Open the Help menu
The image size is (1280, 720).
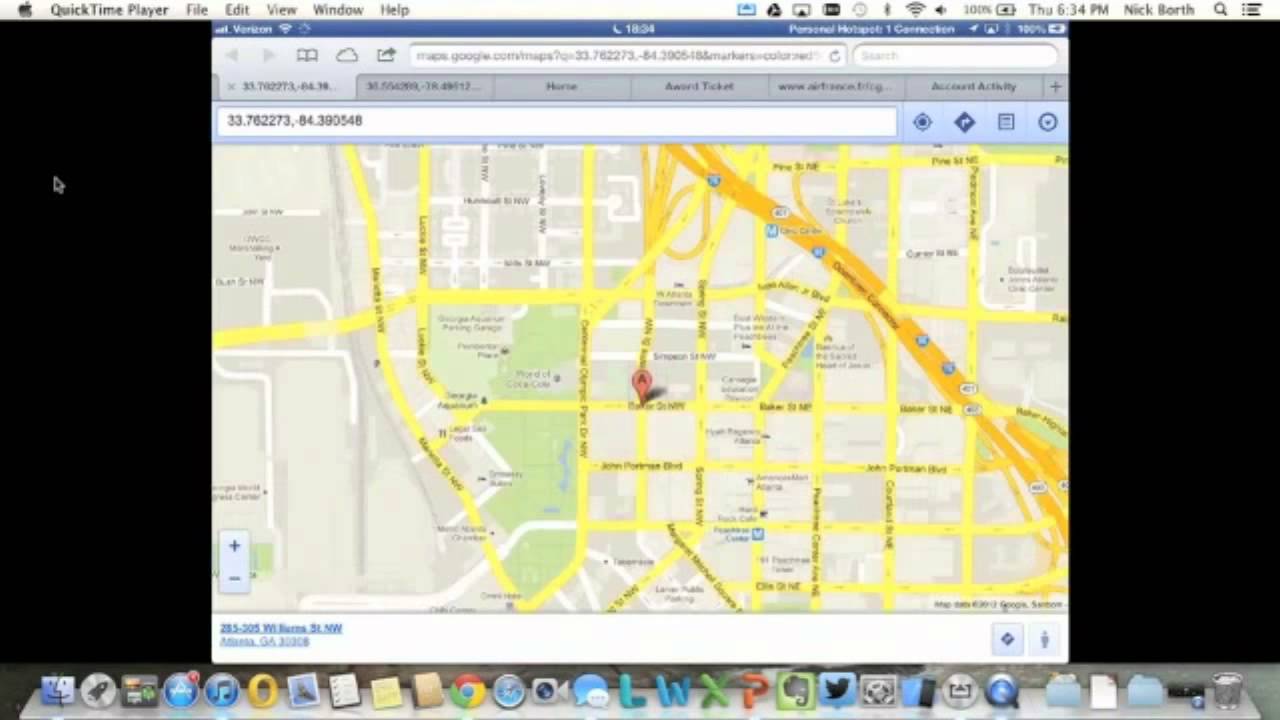point(395,10)
